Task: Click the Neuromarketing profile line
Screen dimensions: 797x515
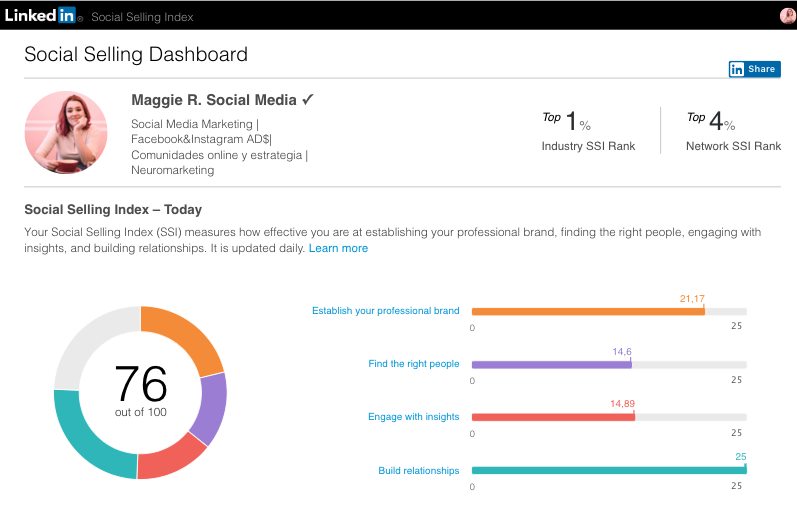Action: (x=172, y=170)
